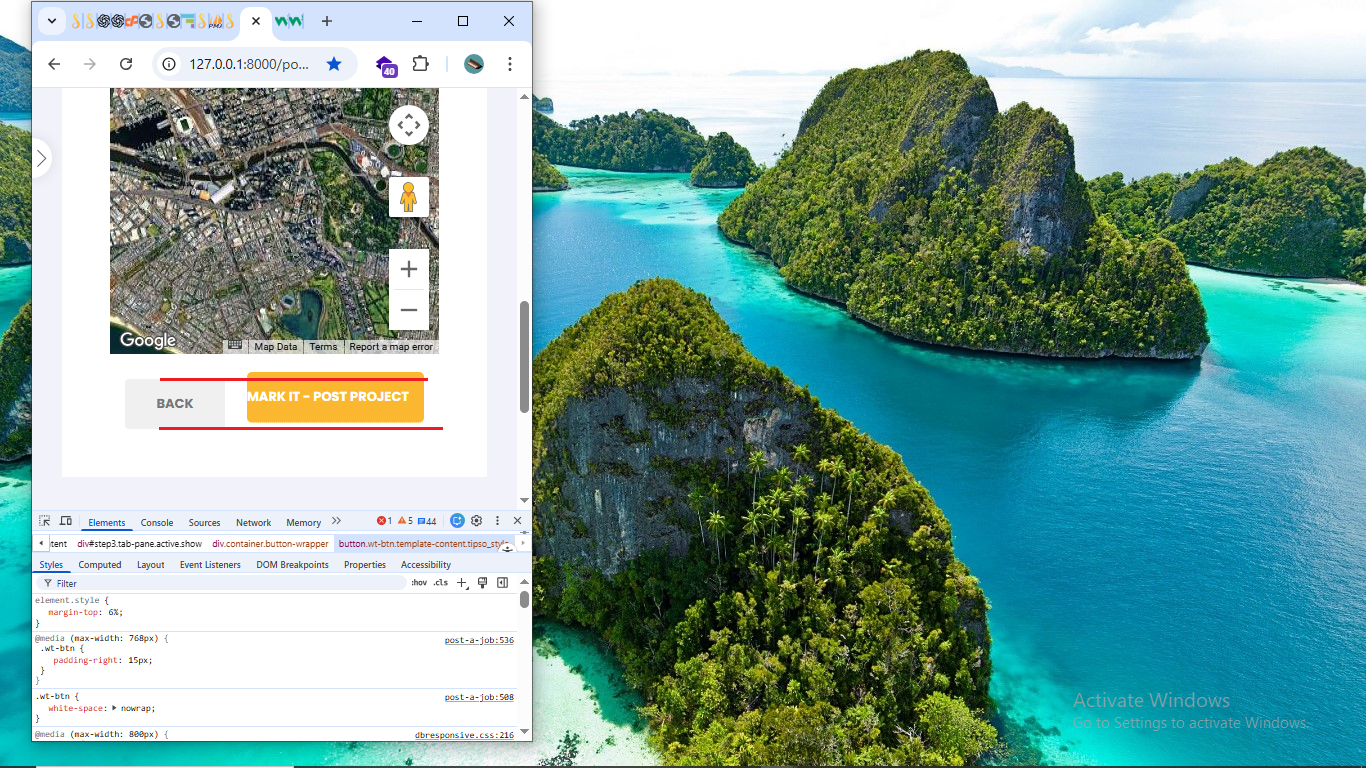Open the Computed styles tab
The image size is (1366, 768).
(100, 565)
